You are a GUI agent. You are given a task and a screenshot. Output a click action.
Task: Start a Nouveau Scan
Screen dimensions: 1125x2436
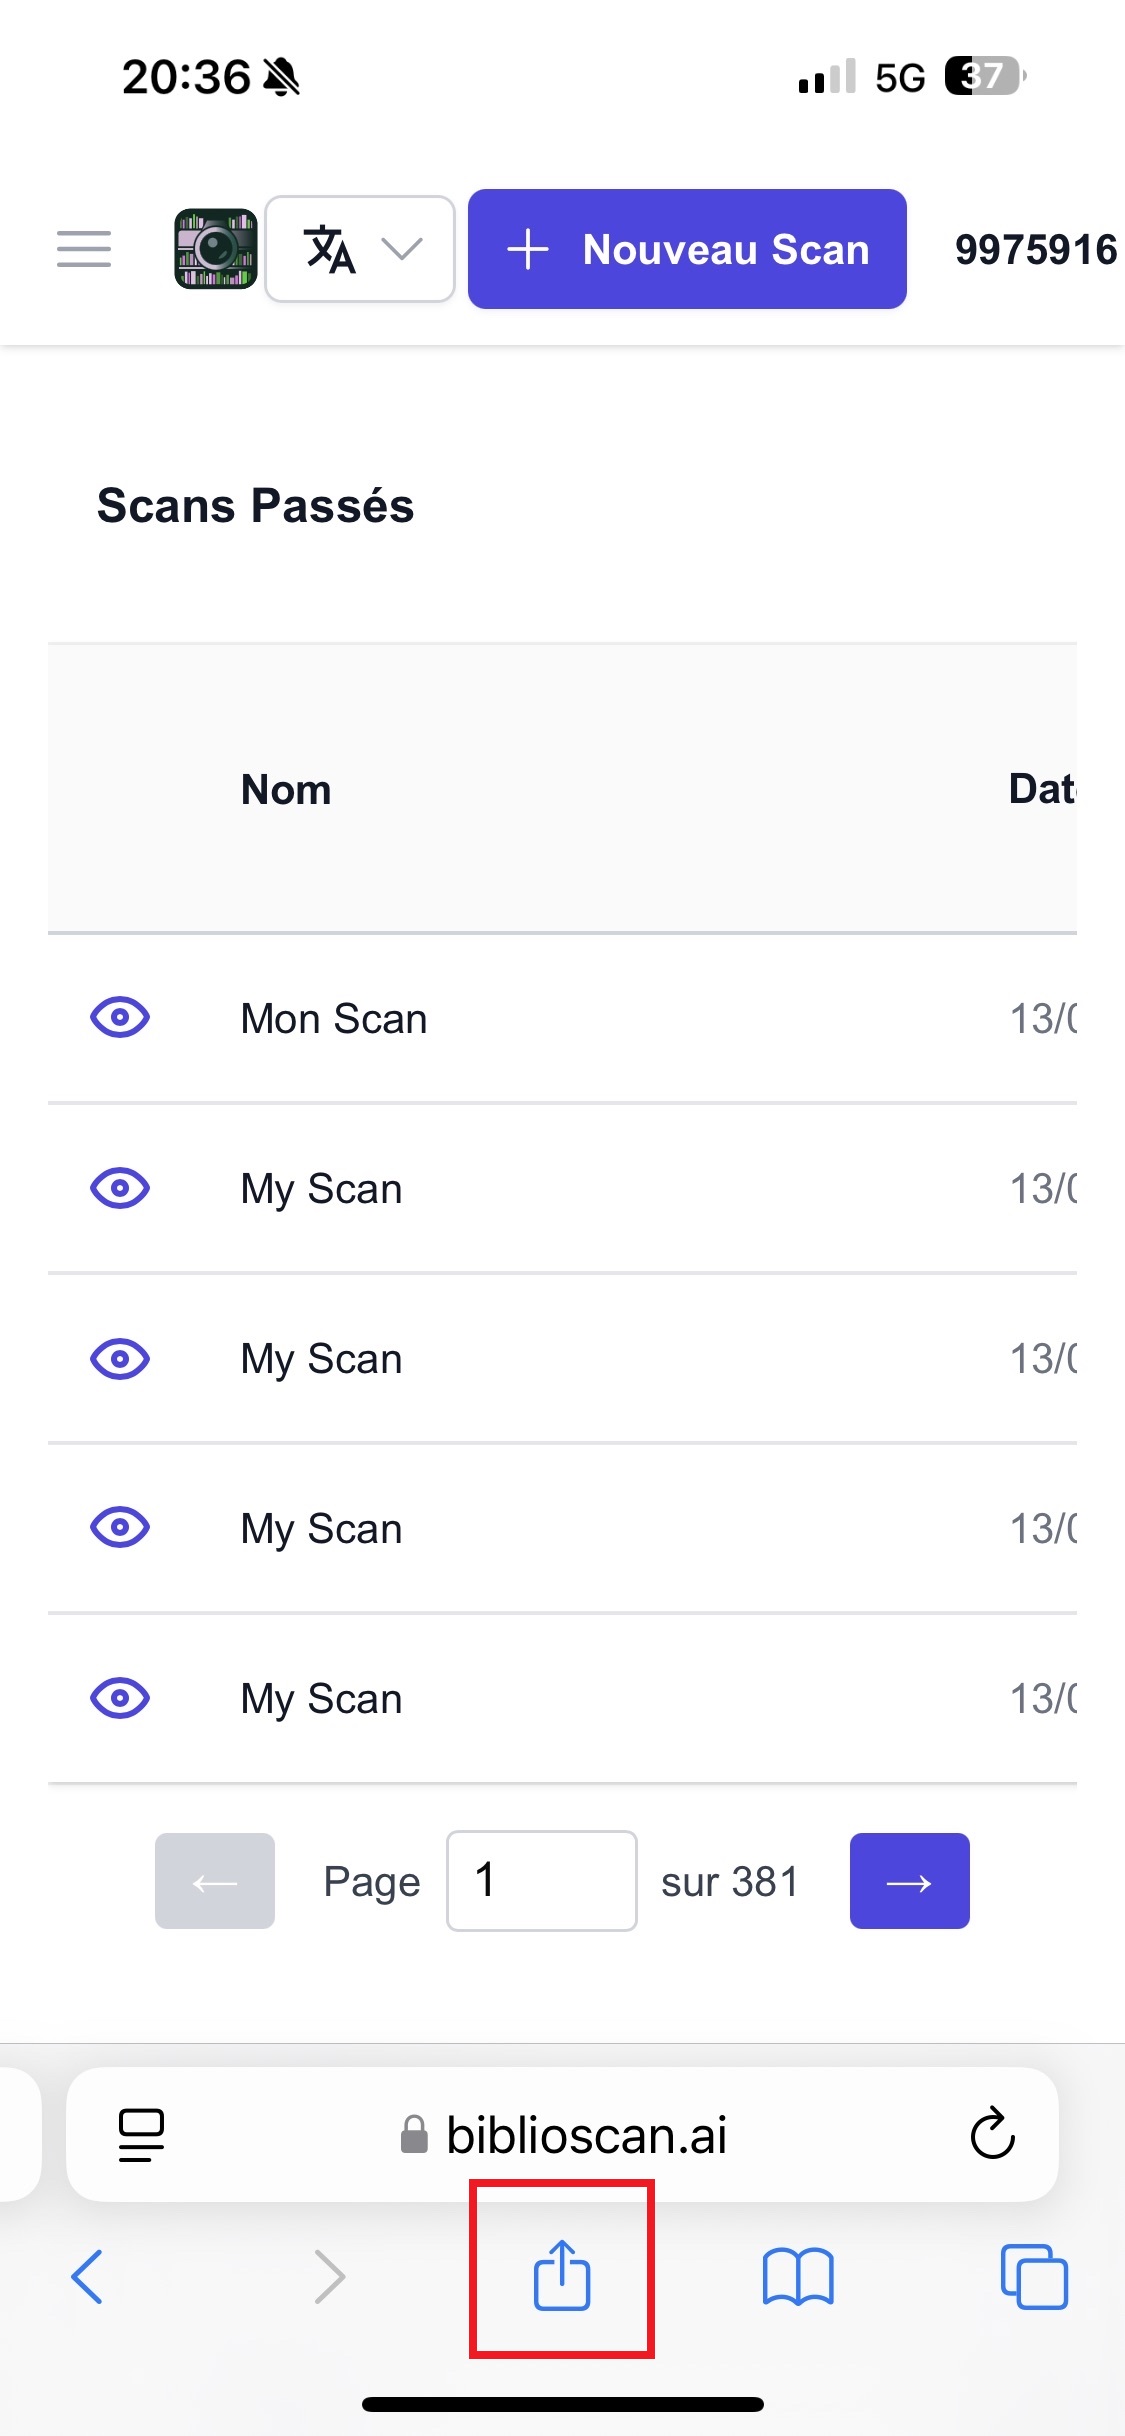coord(687,249)
